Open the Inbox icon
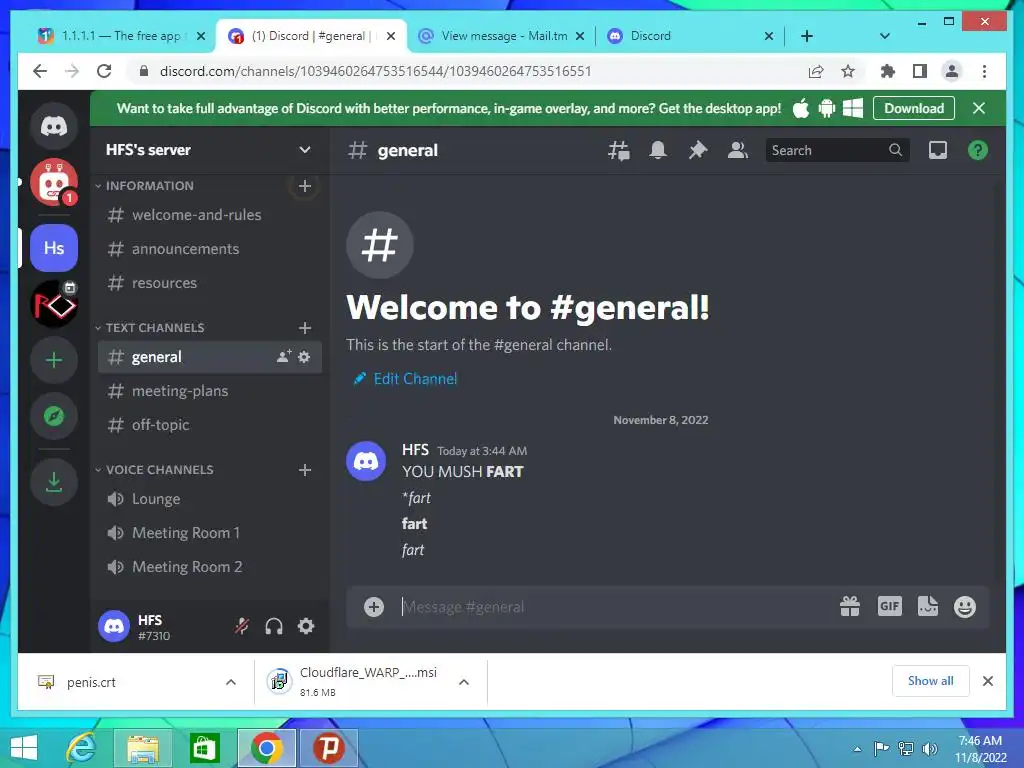This screenshot has height=768, width=1024. tap(938, 151)
